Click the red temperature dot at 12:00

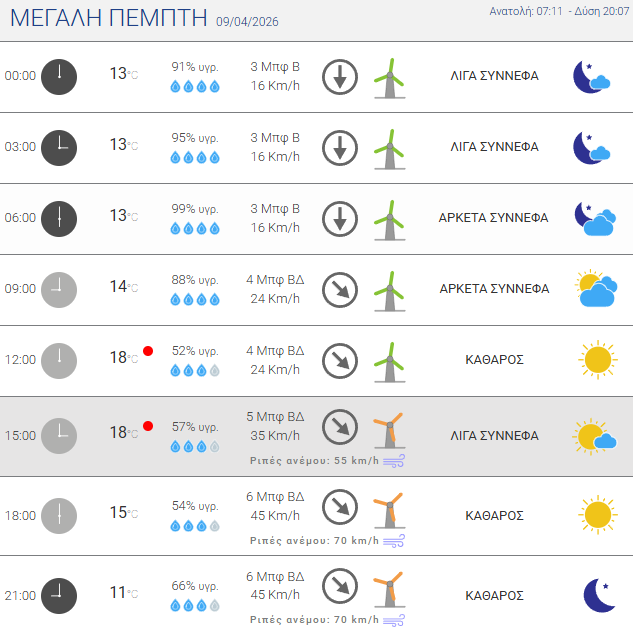pos(148,351)
